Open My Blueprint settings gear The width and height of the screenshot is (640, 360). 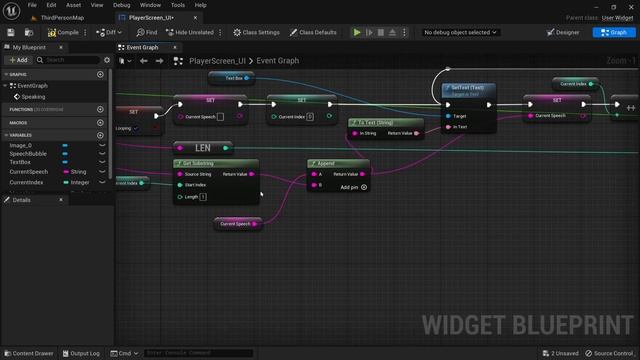click(x=107, y=60)
